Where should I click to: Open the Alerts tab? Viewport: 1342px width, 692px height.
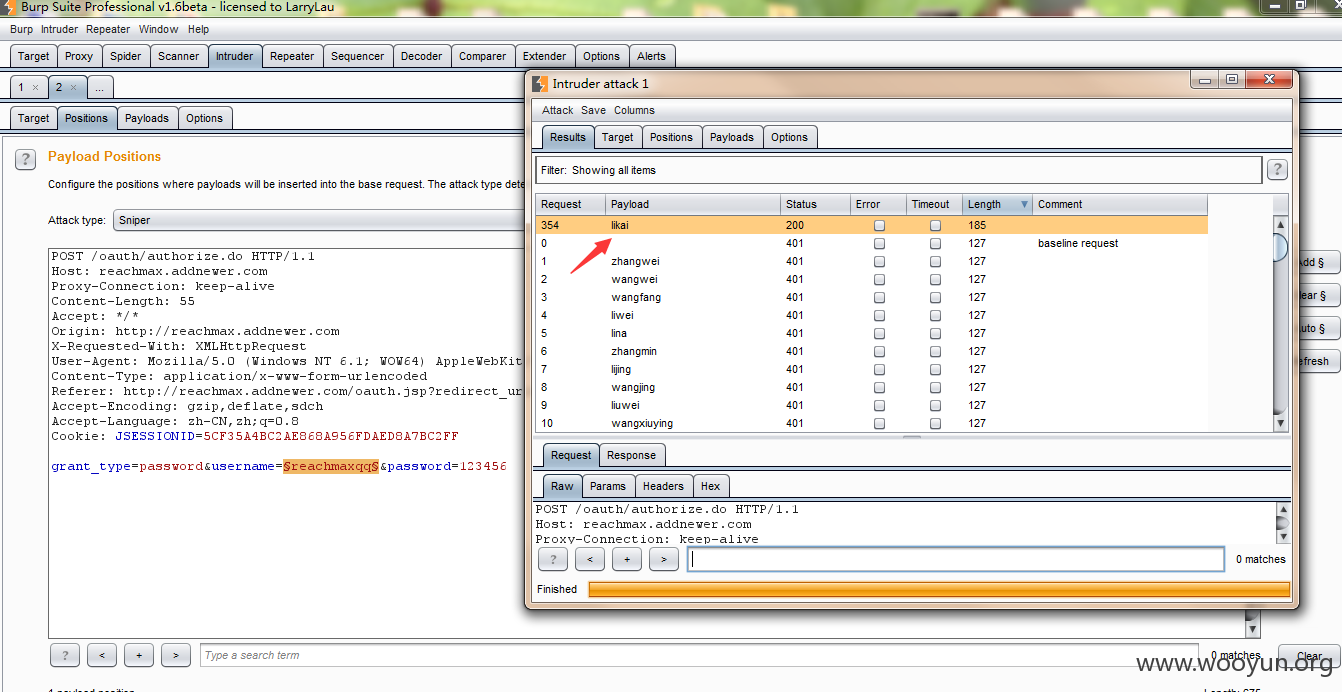(x=651, y=57)
